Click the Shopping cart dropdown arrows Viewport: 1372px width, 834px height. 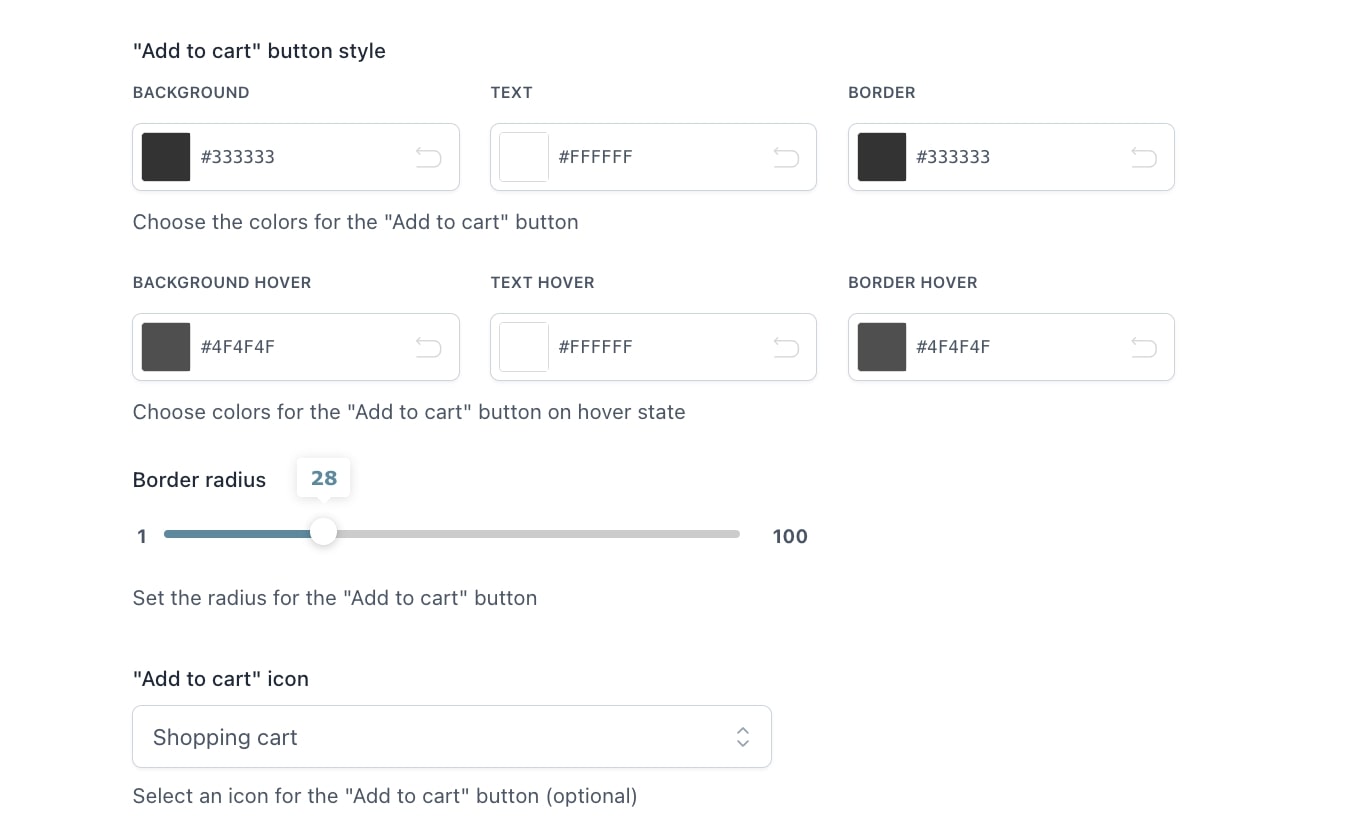click(743, 737)
